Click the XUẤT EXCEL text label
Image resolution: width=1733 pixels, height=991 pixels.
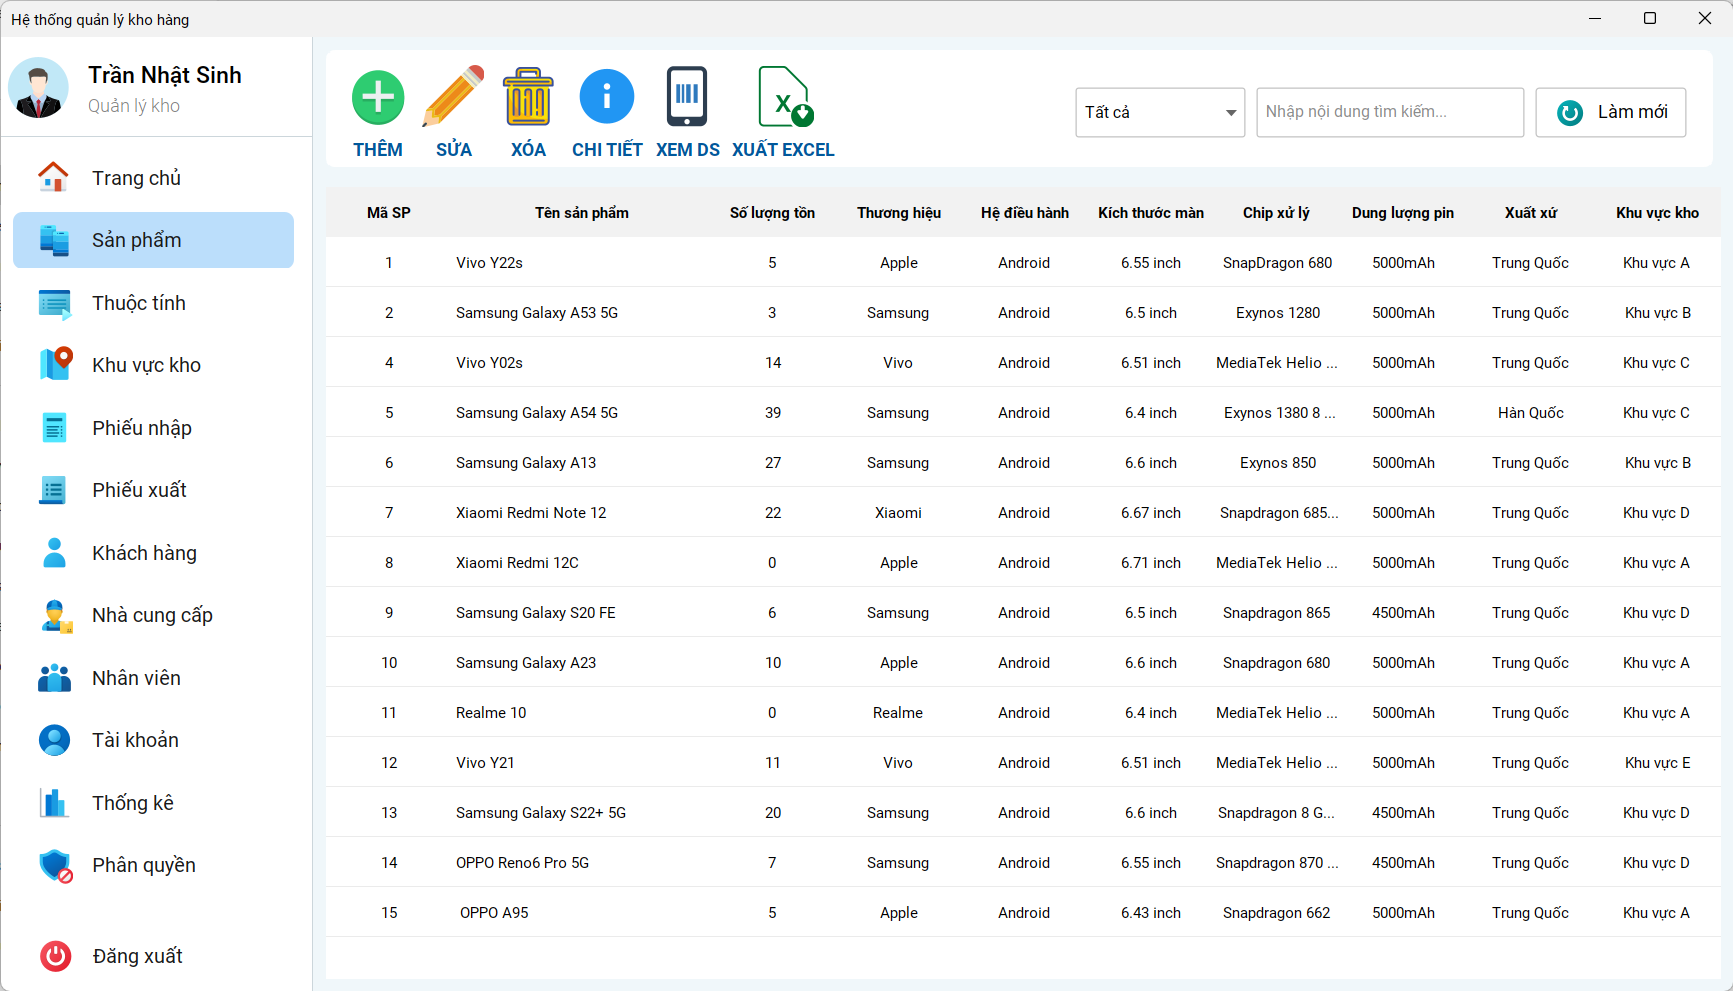click(783, 150)
